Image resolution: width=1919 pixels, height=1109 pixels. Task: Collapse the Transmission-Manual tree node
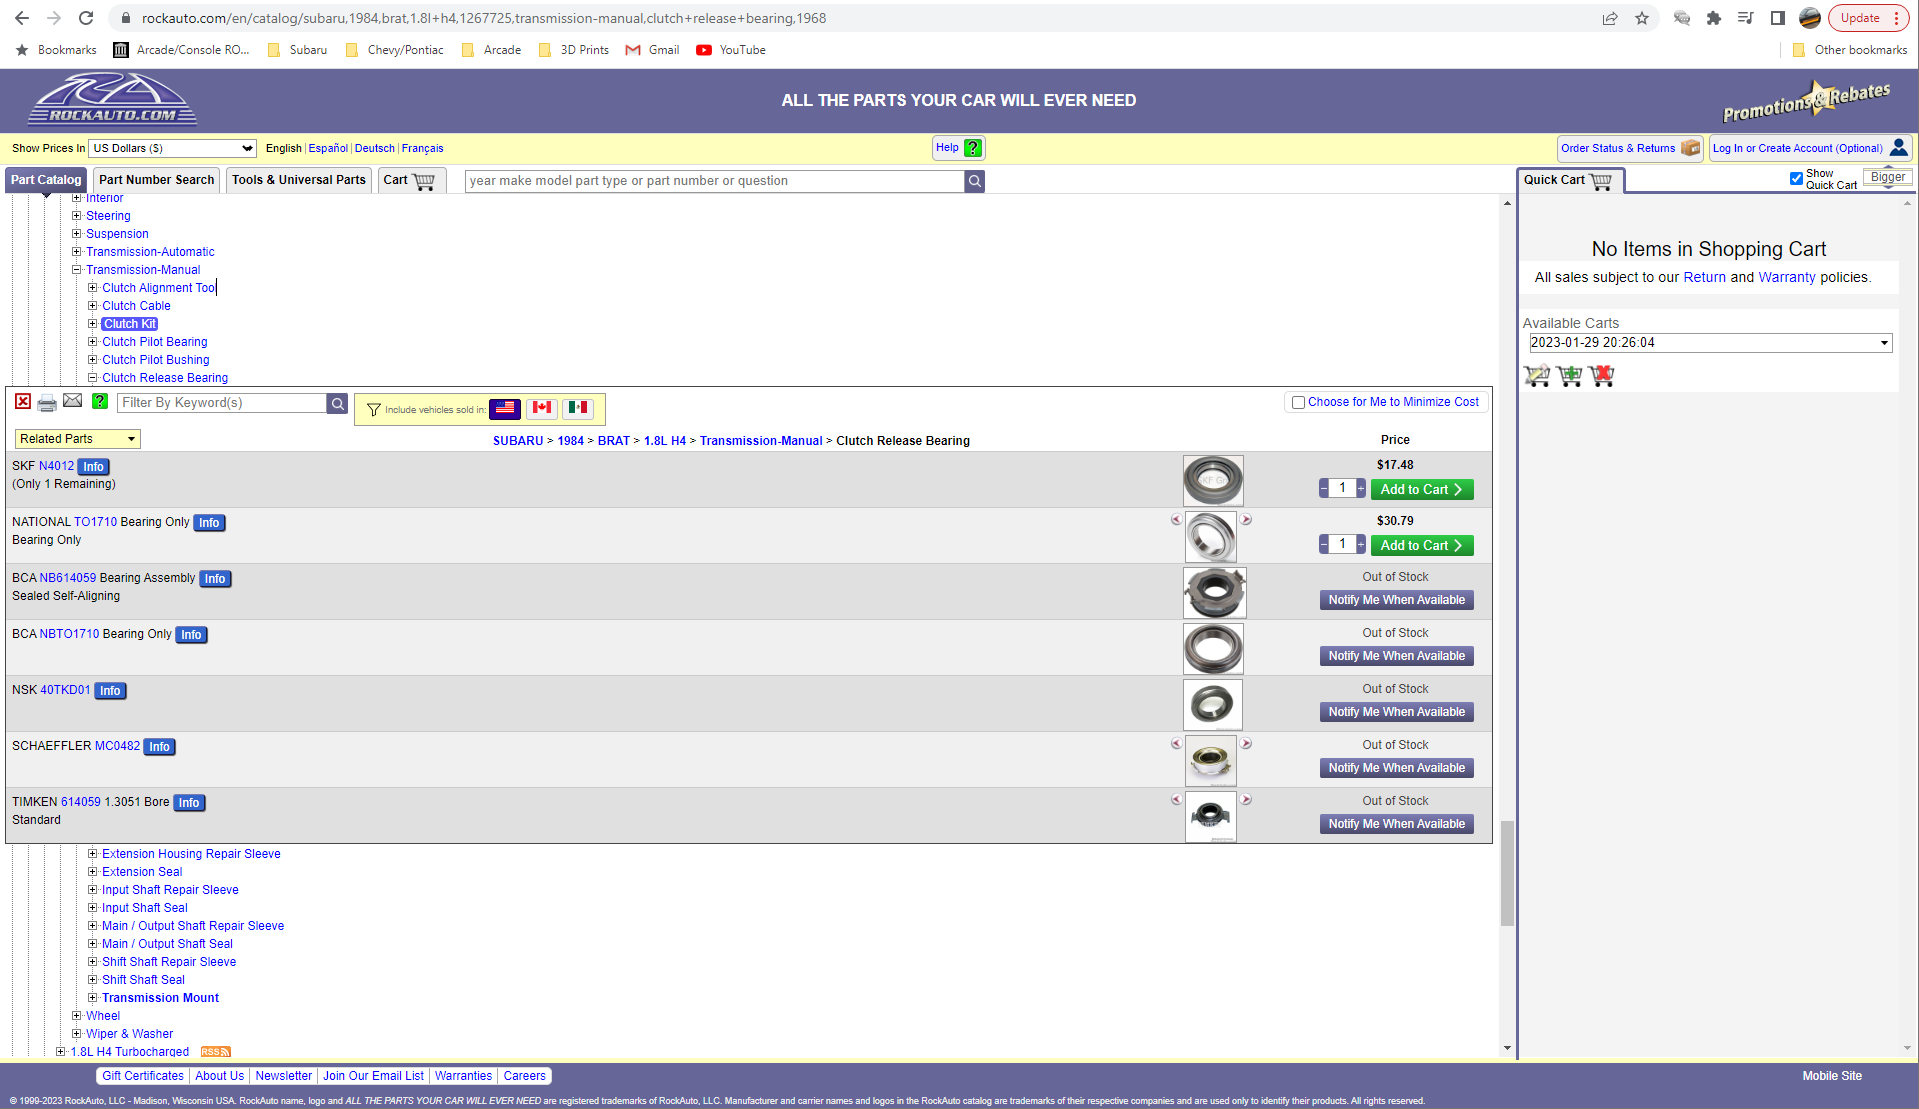point(76,270)
